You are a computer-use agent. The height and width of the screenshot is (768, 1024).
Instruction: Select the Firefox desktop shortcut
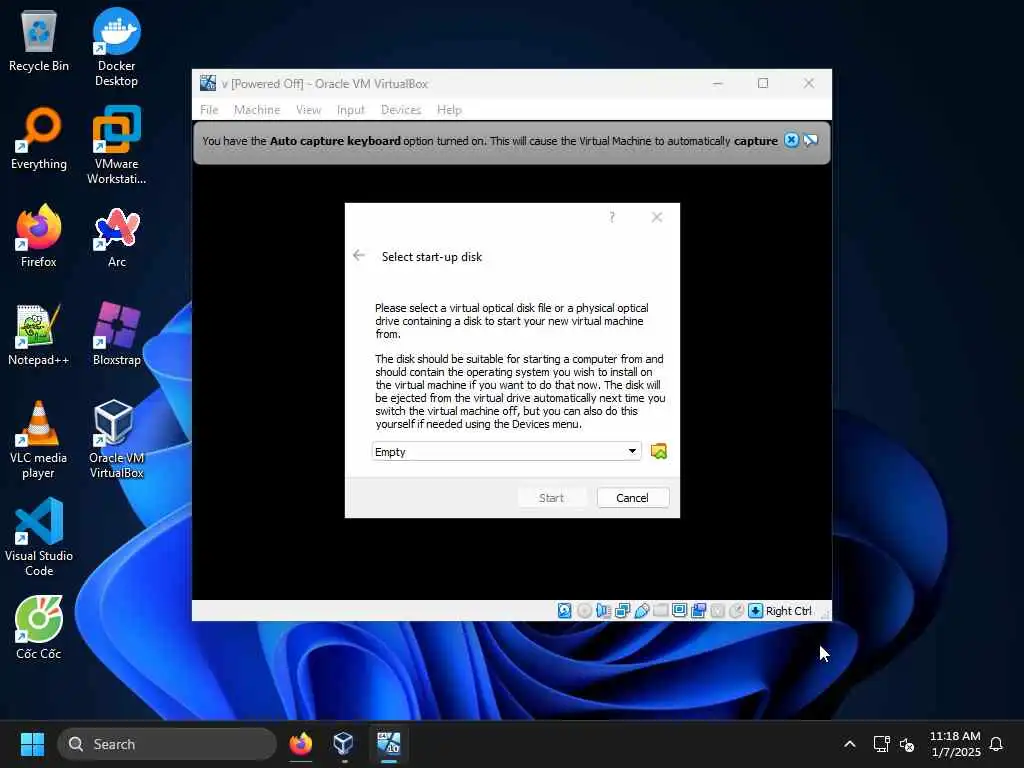coord(39,236)
